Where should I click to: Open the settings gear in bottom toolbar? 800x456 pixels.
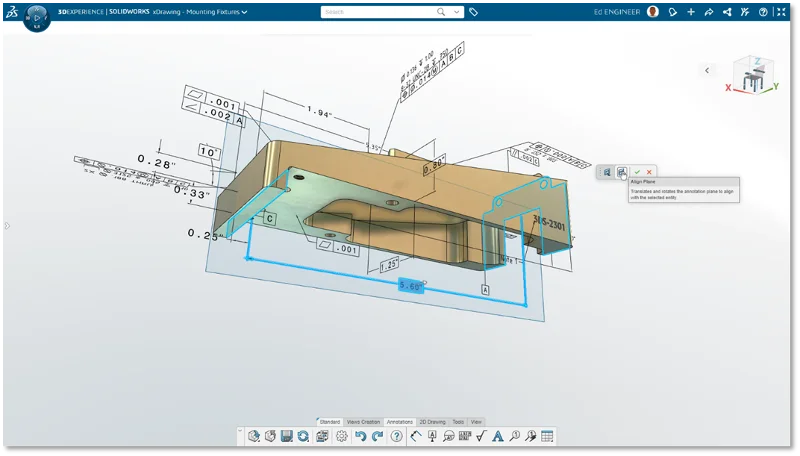(x=342, y=436)
